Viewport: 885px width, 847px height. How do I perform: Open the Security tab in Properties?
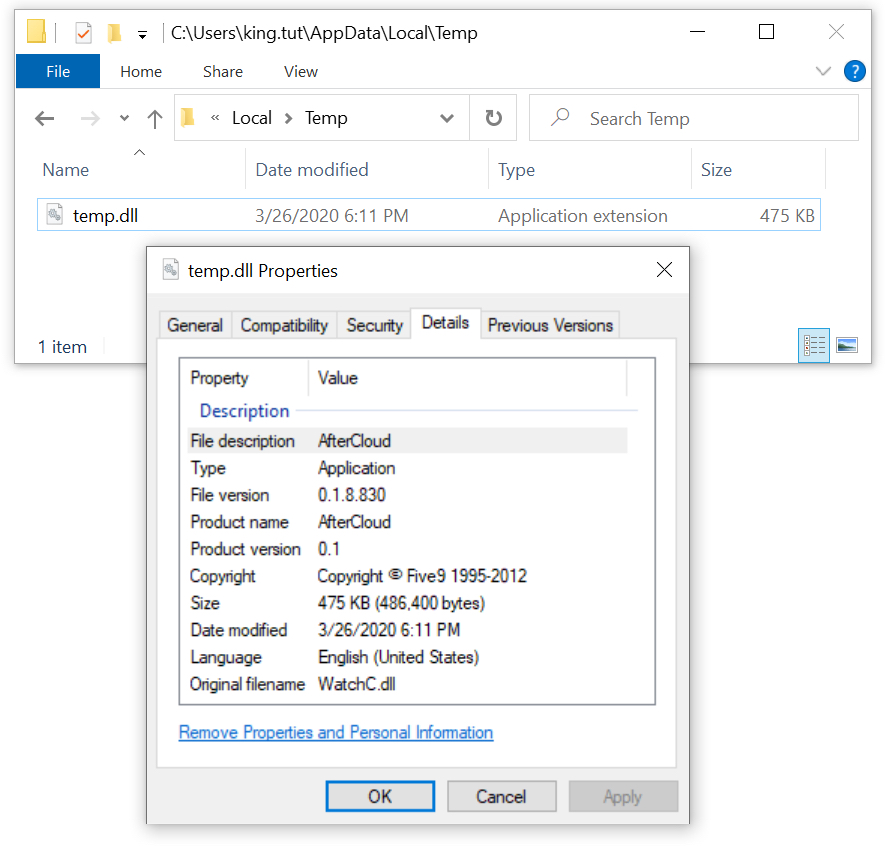pyautogui.click(x=374, y=325)
